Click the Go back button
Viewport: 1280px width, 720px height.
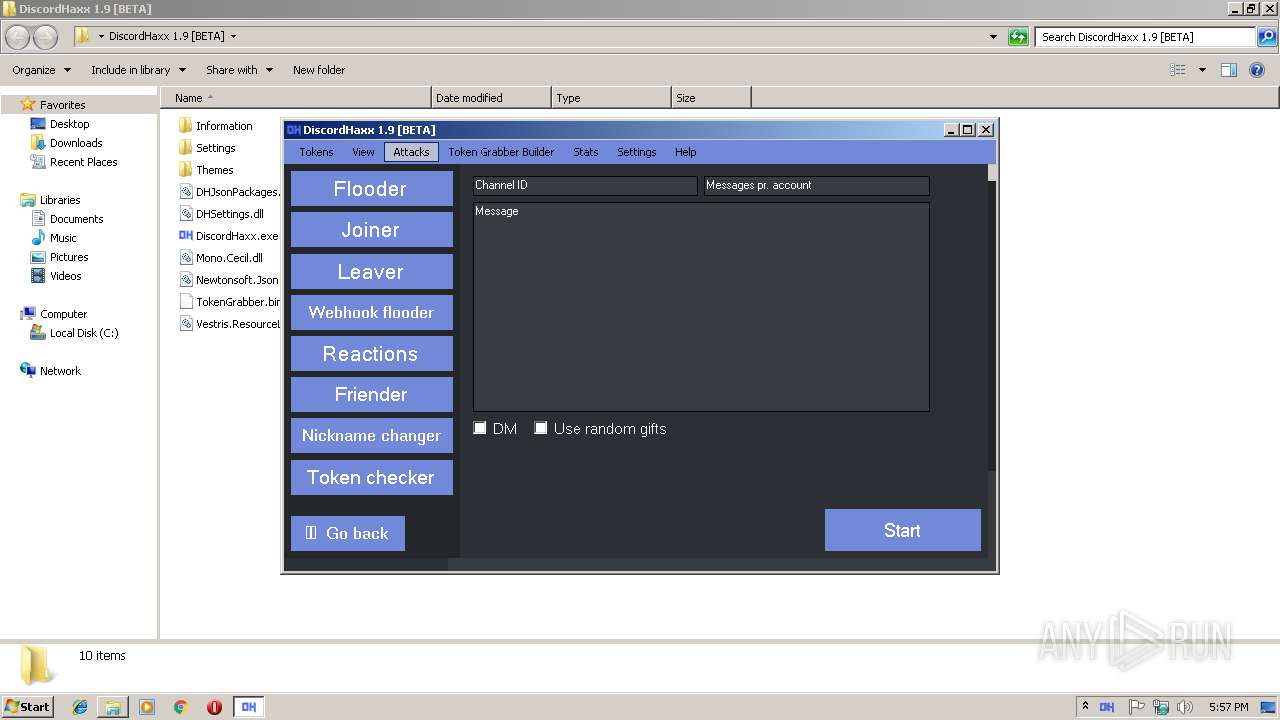click(x=348, y=533)
